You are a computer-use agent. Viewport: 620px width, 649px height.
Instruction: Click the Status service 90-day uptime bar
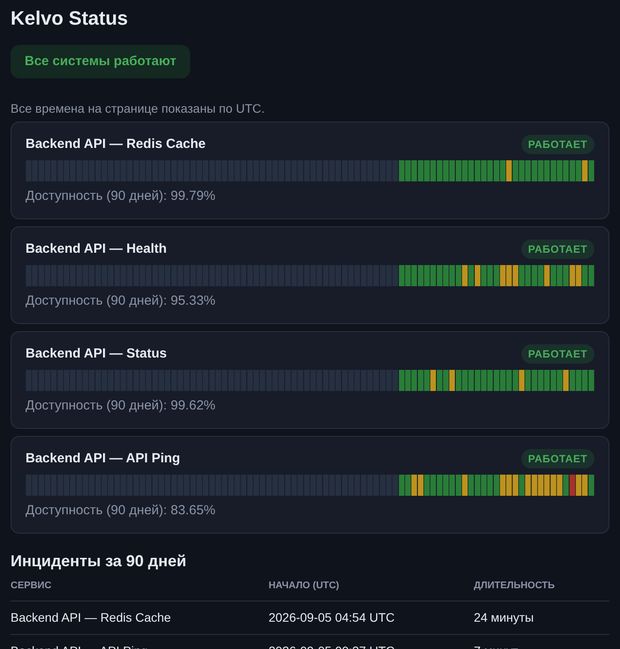pos(310,380)
